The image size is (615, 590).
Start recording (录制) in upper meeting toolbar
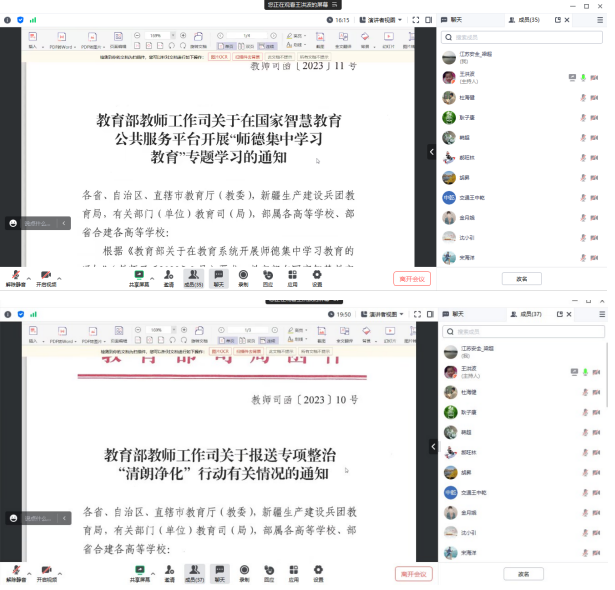pyautogui.click(x=243, y=277)
